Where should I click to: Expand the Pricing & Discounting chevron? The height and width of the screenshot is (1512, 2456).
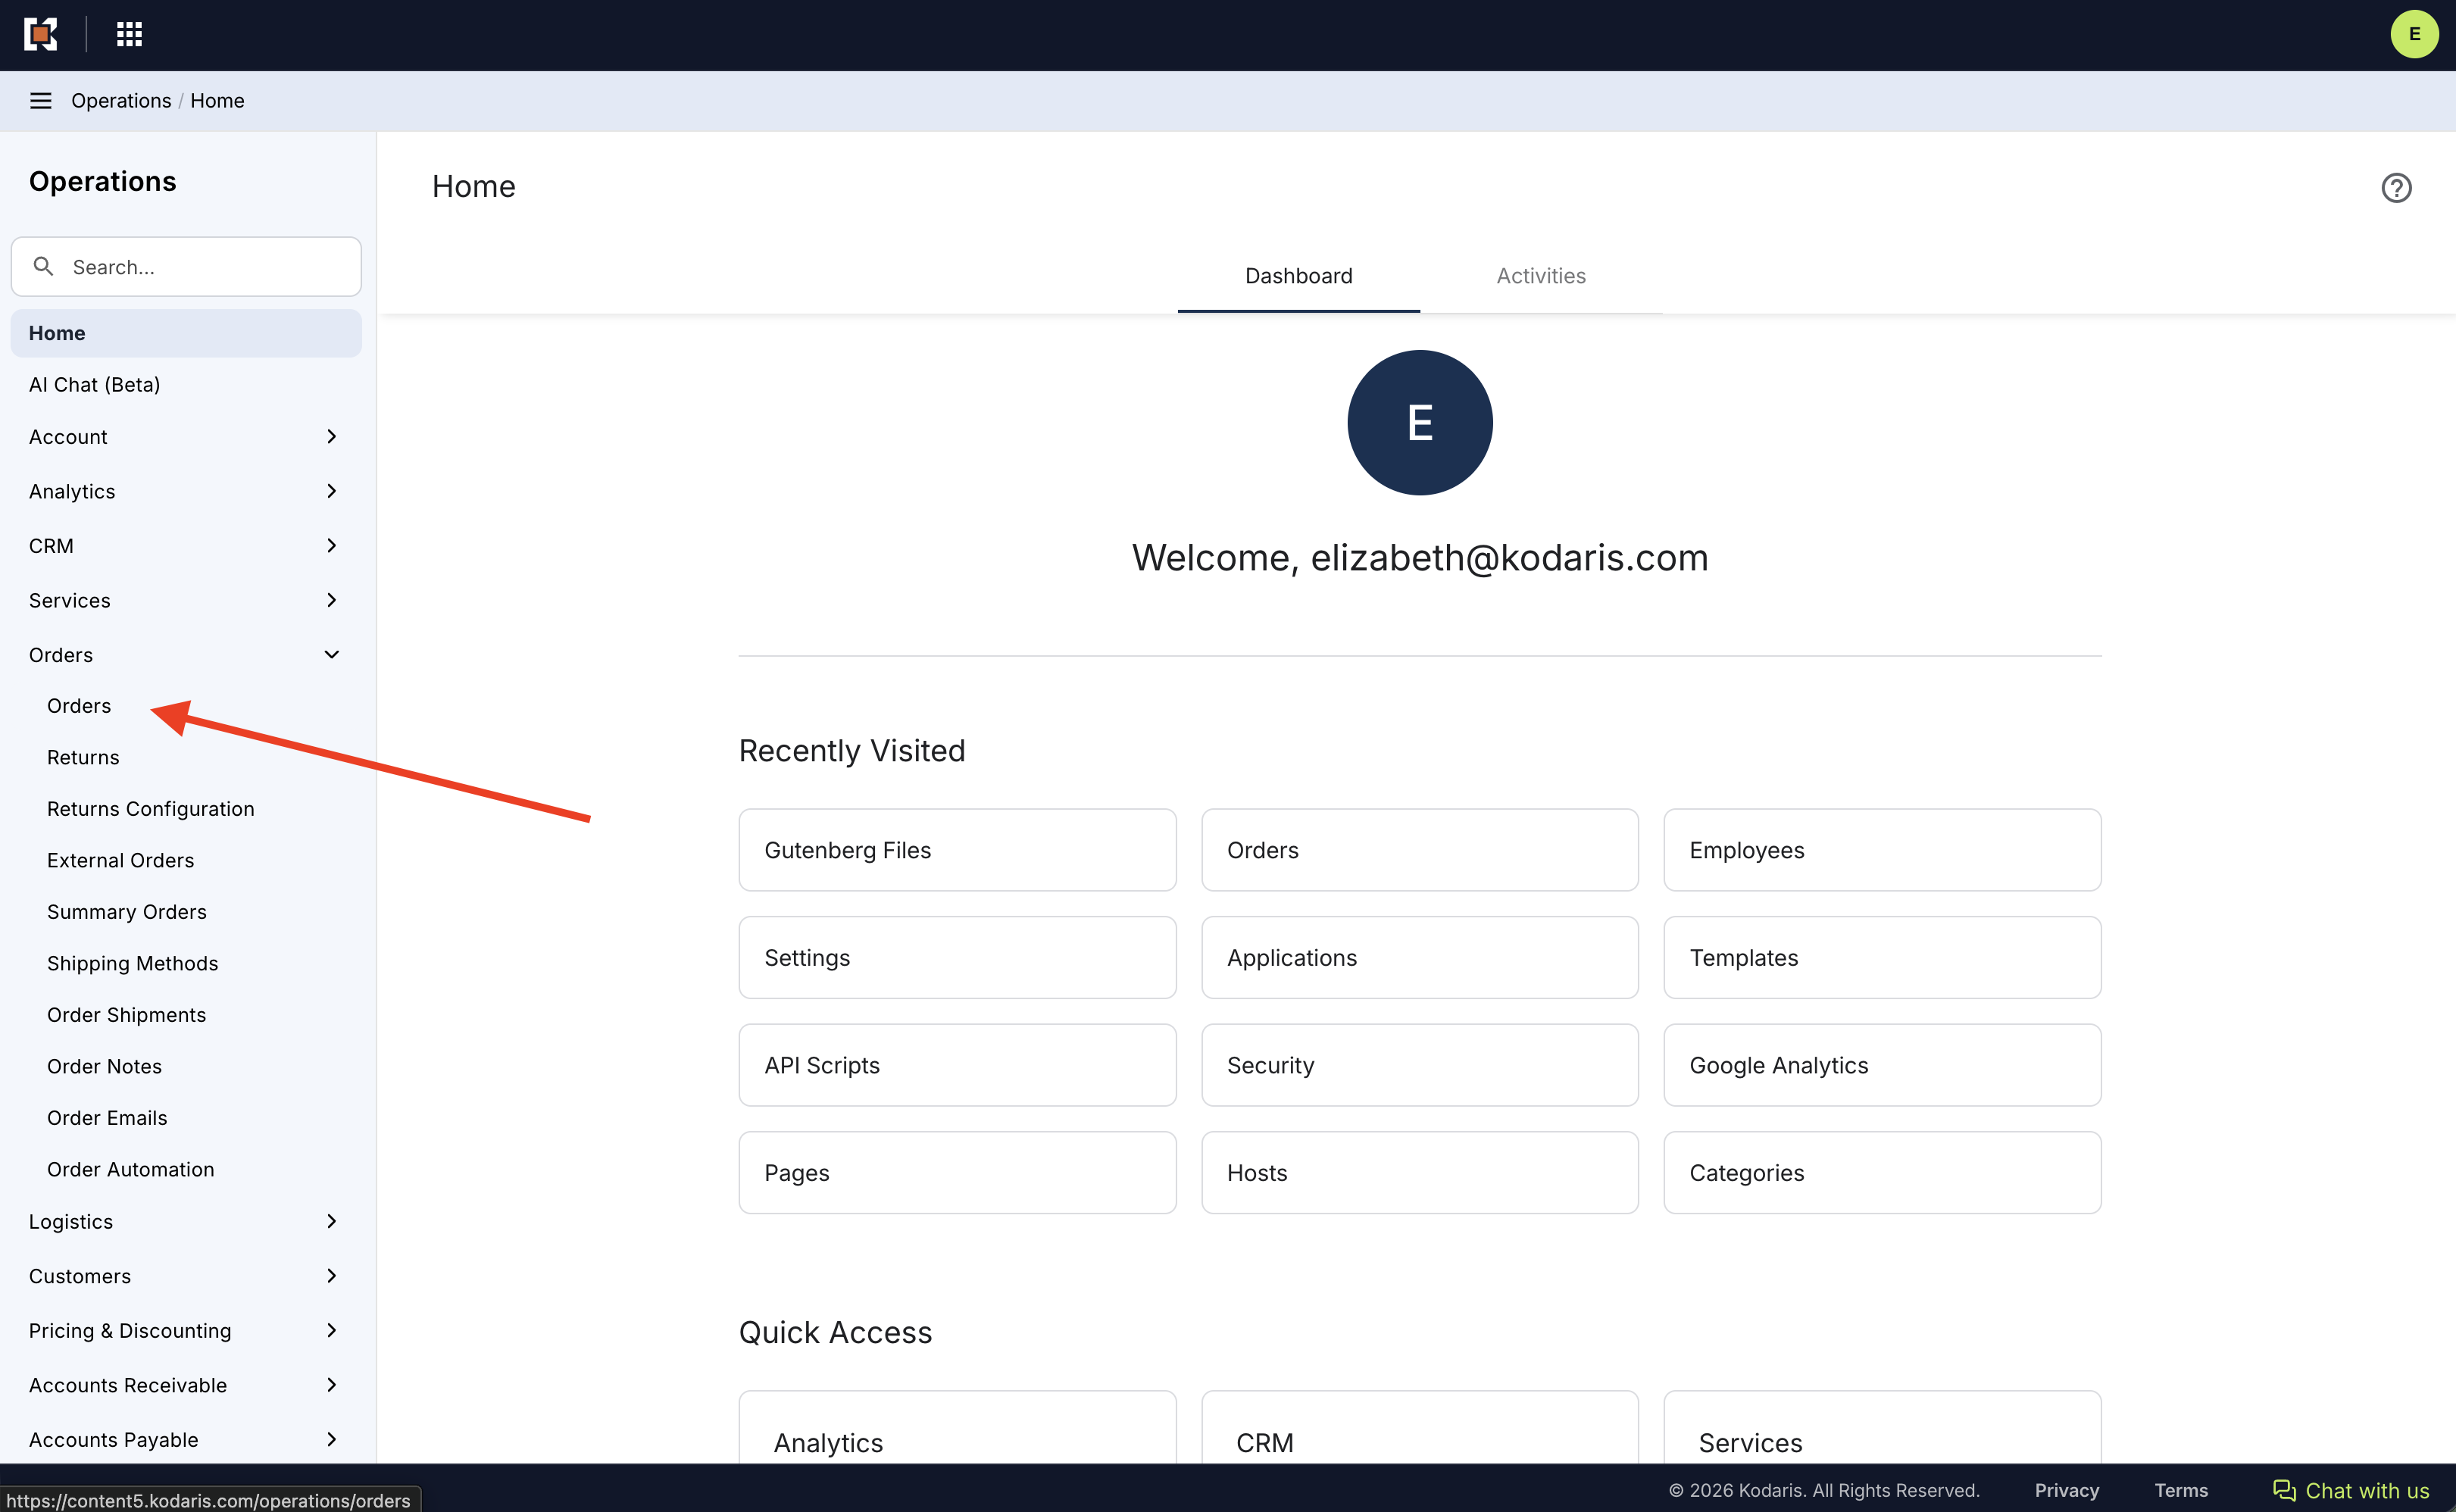pos(332,1331)
